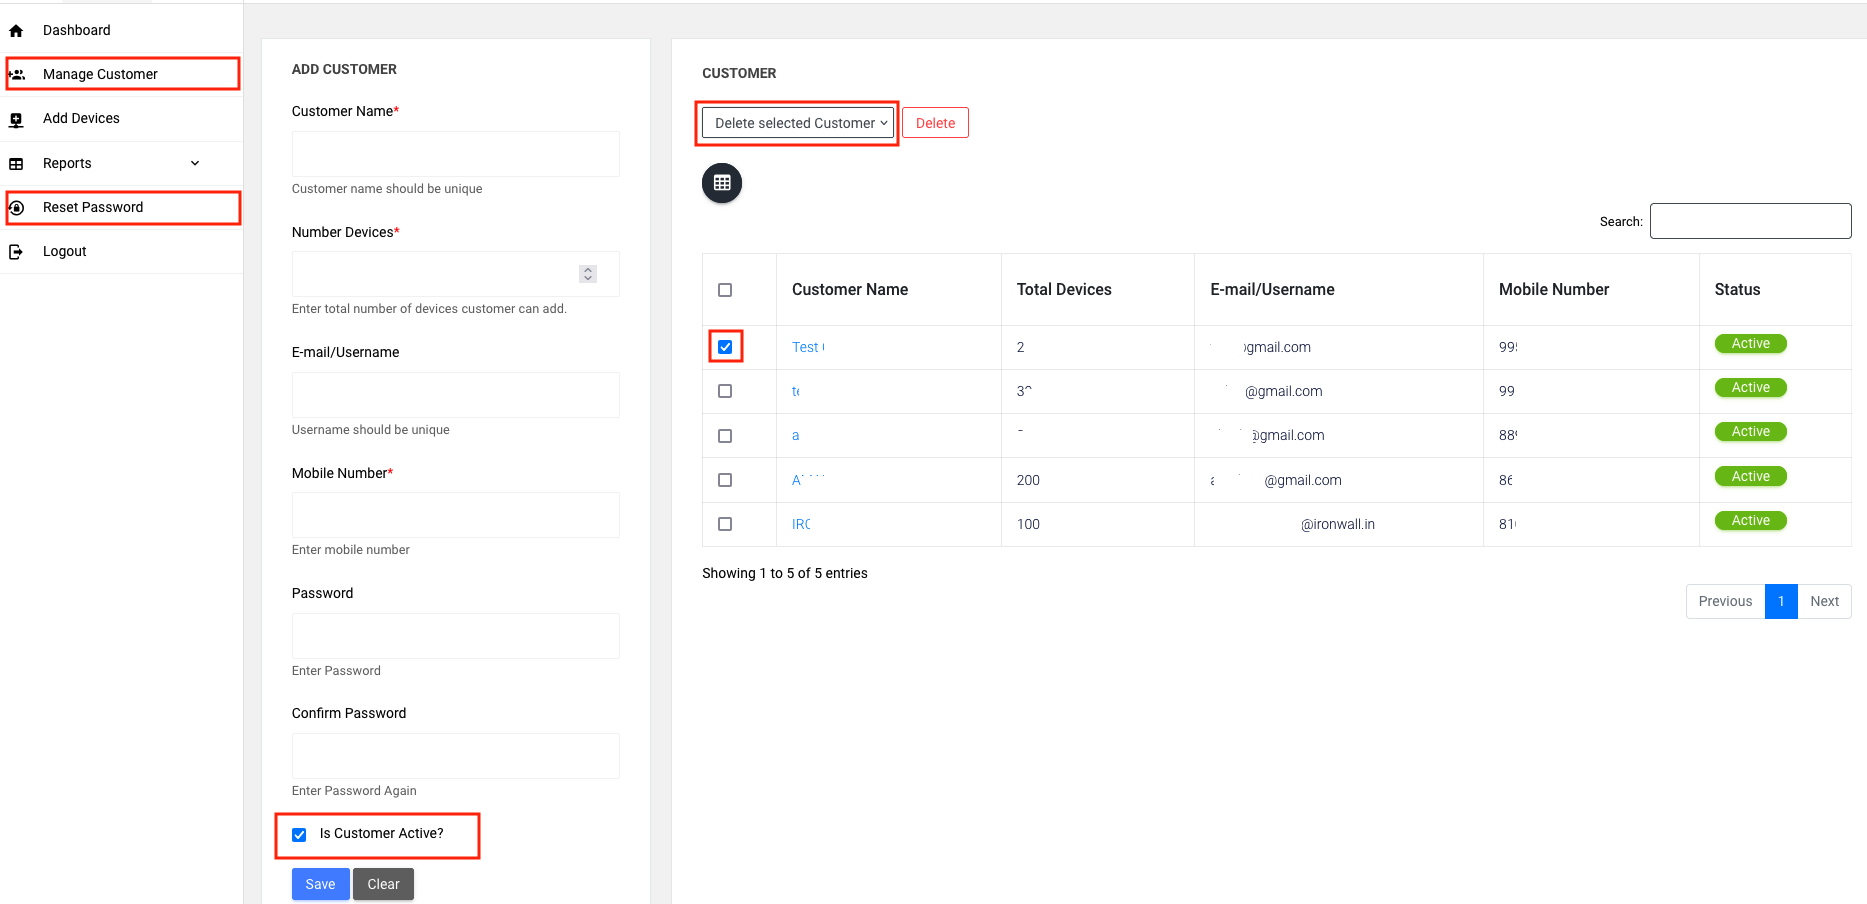1867x904 pixels.
Task: Uncheck the Test customer row checkbox
Action: tap(725, 347)
